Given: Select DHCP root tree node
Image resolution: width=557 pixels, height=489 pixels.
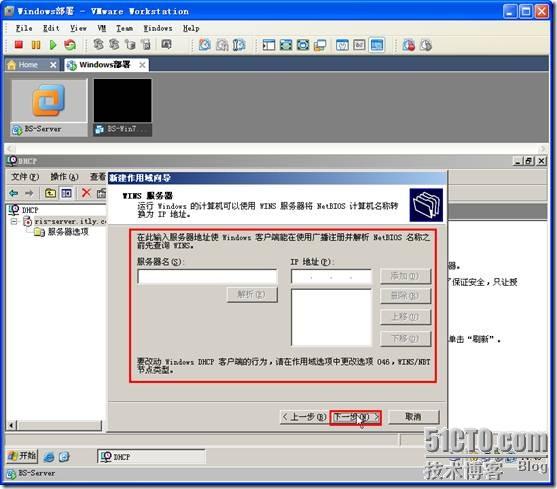Looking at the screenshot, I should click(30, 210).
